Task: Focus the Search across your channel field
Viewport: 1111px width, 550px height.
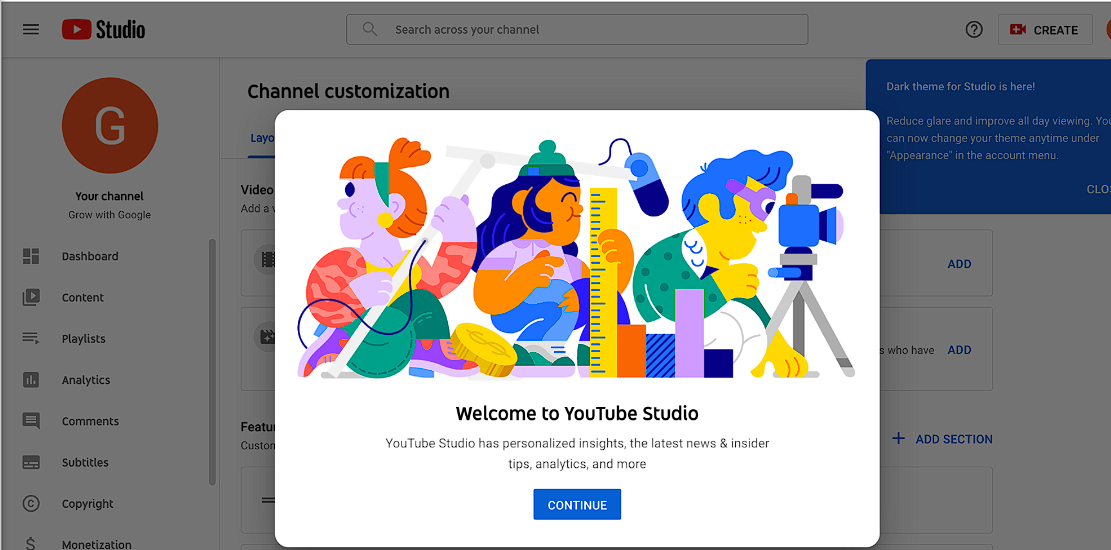Action: coord(577,30)
